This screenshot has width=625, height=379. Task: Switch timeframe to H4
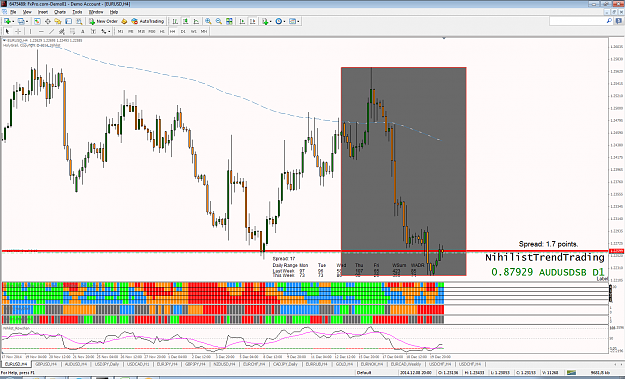point(173,31)
